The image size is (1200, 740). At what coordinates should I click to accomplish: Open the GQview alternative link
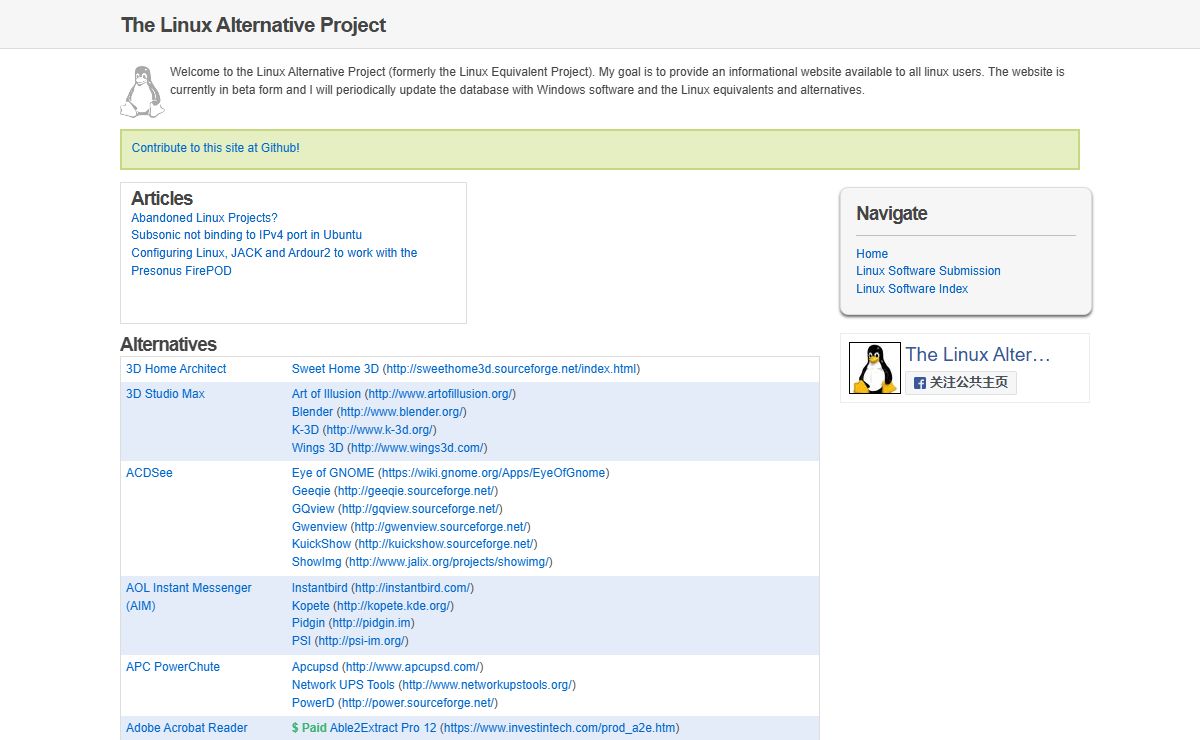click(x=313, y=509)
